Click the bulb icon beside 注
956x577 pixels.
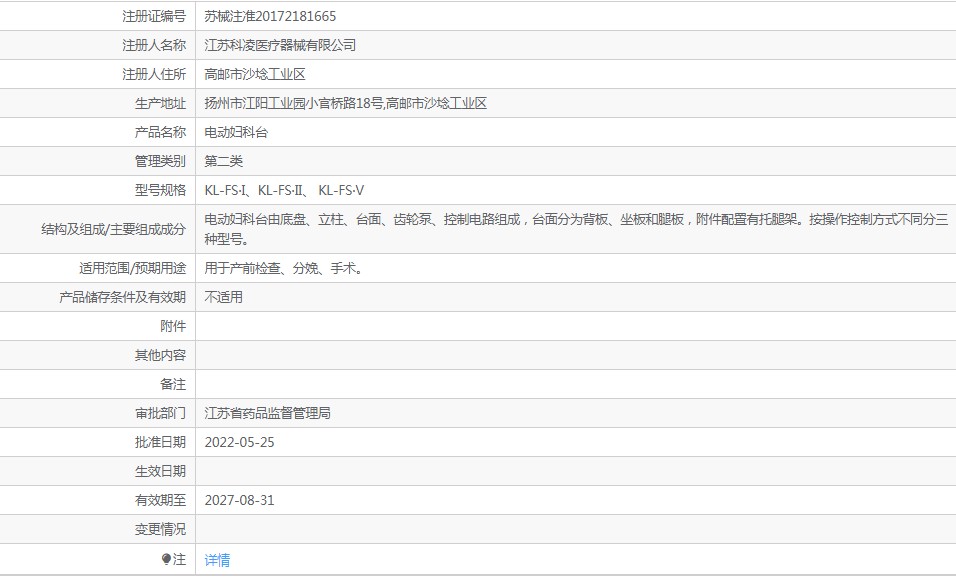click(166, 559)
